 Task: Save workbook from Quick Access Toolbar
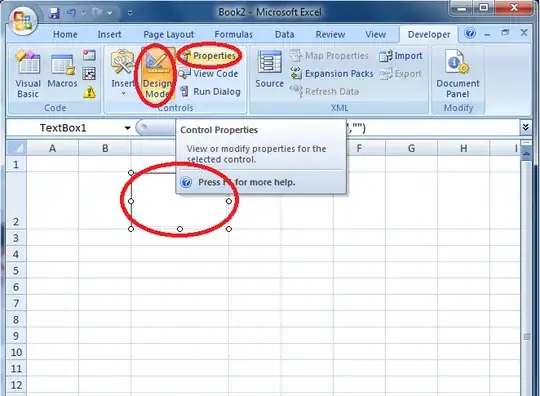tap(54, 13)
